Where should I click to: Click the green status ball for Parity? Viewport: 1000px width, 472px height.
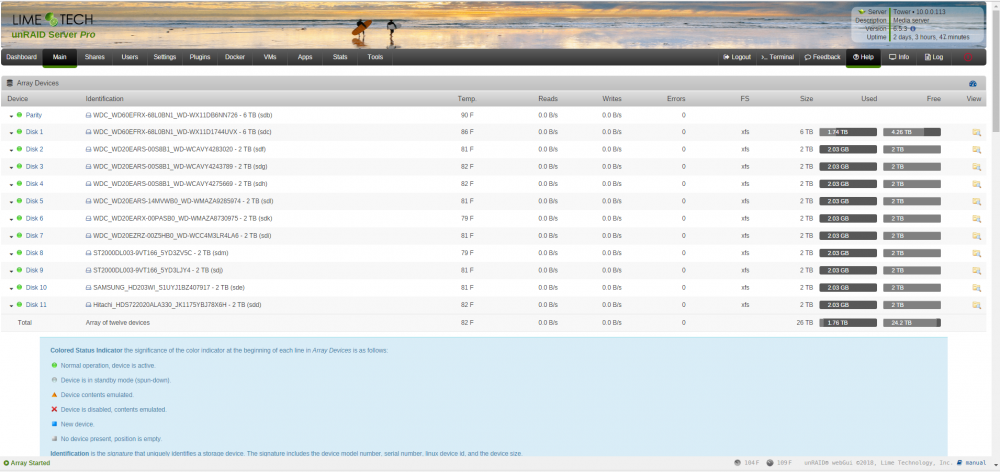19,115
